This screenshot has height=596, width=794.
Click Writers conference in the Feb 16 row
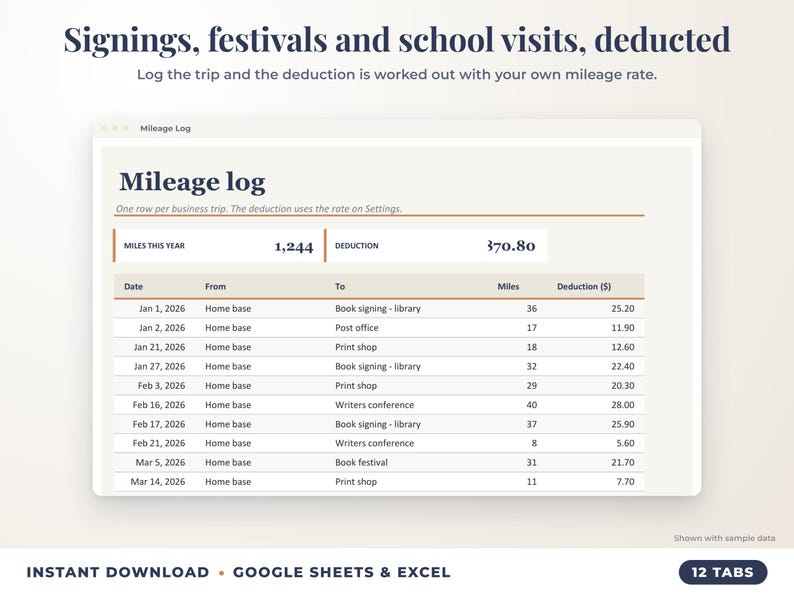374,405
